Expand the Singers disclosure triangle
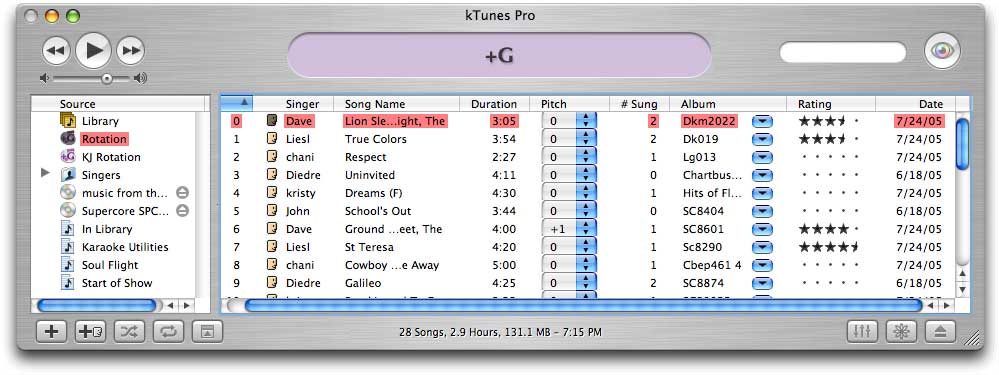This screenshot has width=999, height=375. [x=45, y=173]
